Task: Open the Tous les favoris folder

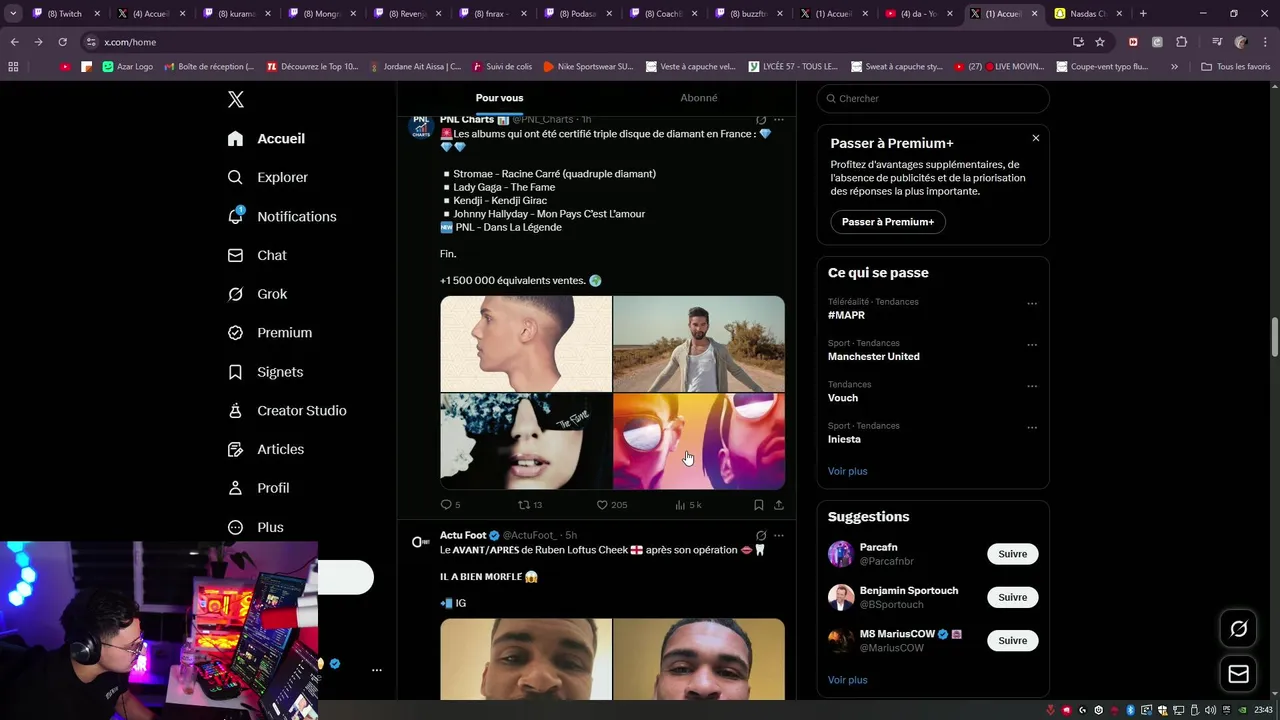Action: click(1236, 67)
